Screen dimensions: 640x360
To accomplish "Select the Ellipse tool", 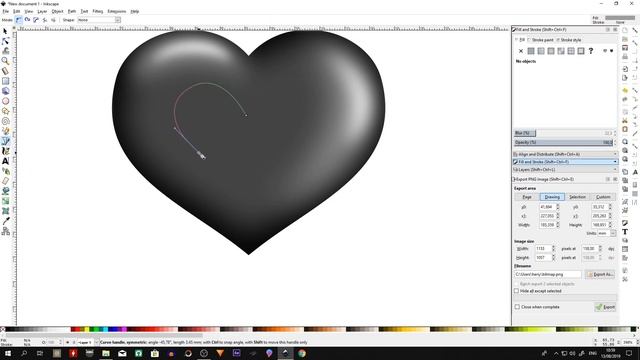I will pyautogui.click(x=5, y=101).
